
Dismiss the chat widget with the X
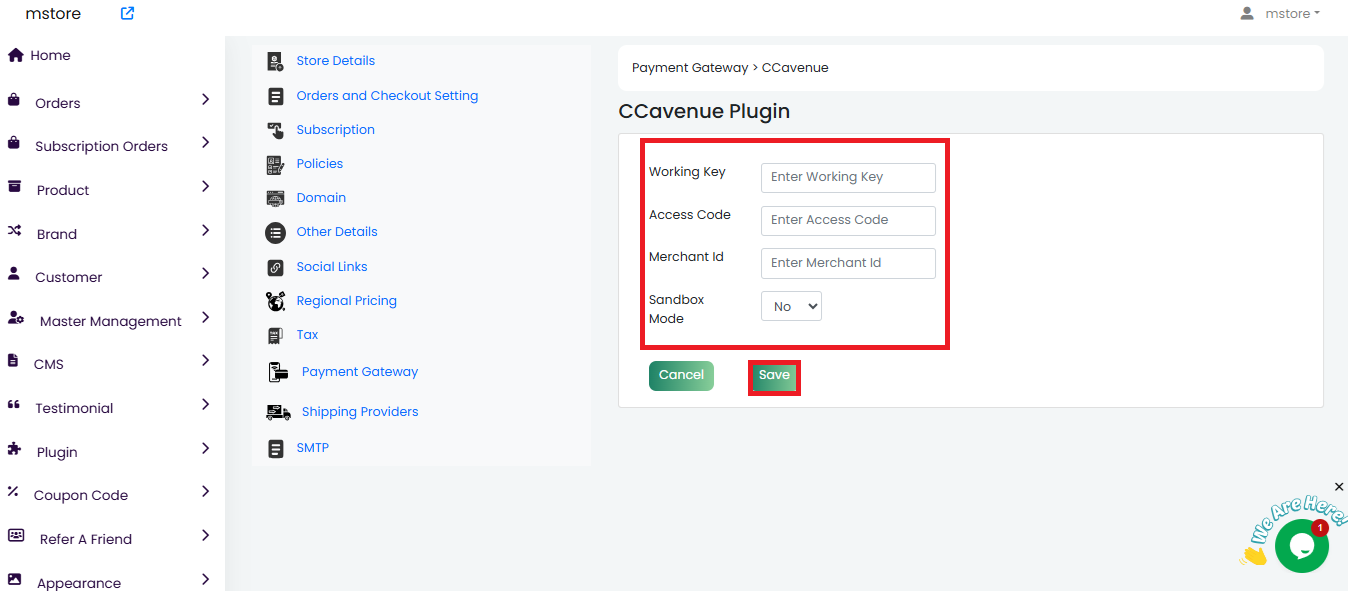click(x=1339, y=487)
